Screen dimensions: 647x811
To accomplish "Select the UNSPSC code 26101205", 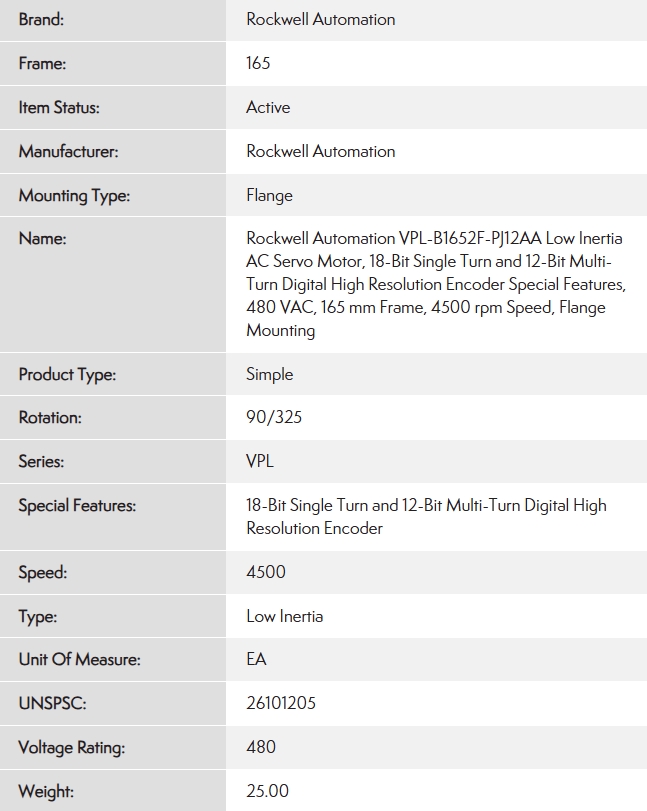I will (x=281, y=703).
